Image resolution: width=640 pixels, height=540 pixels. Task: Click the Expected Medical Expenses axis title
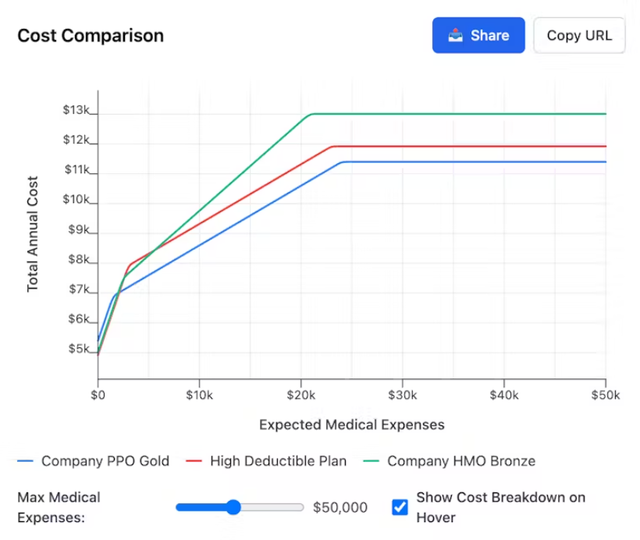(x=352, y=424)
